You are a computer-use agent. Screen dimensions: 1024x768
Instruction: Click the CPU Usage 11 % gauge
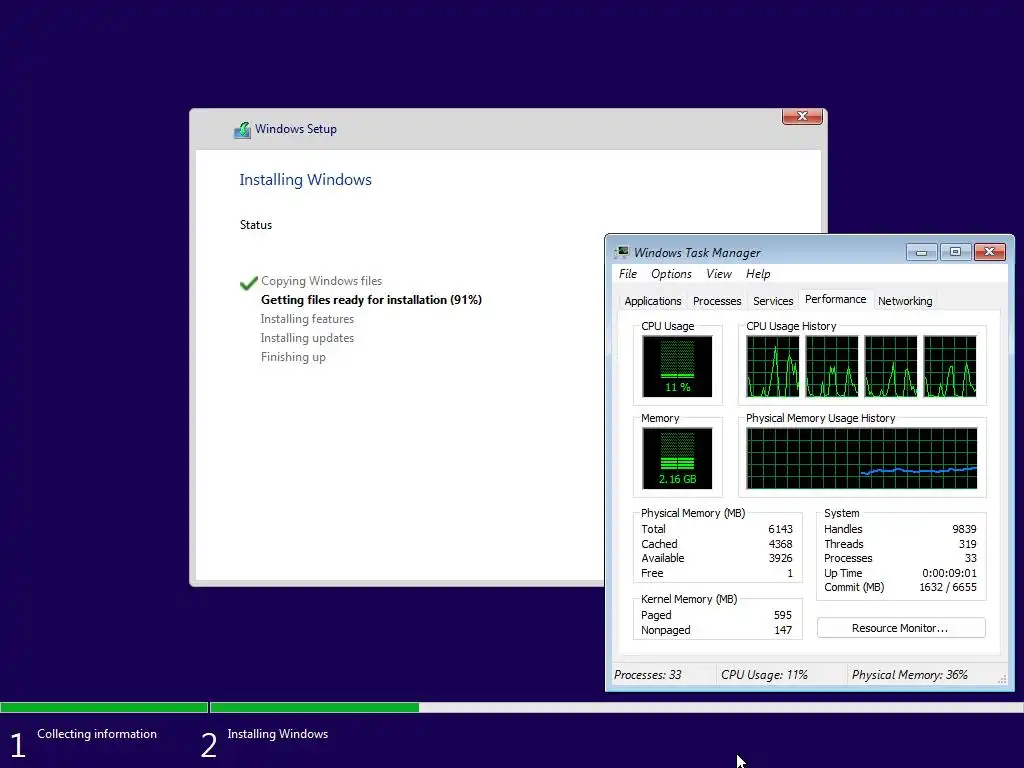[x=677, y=366]
